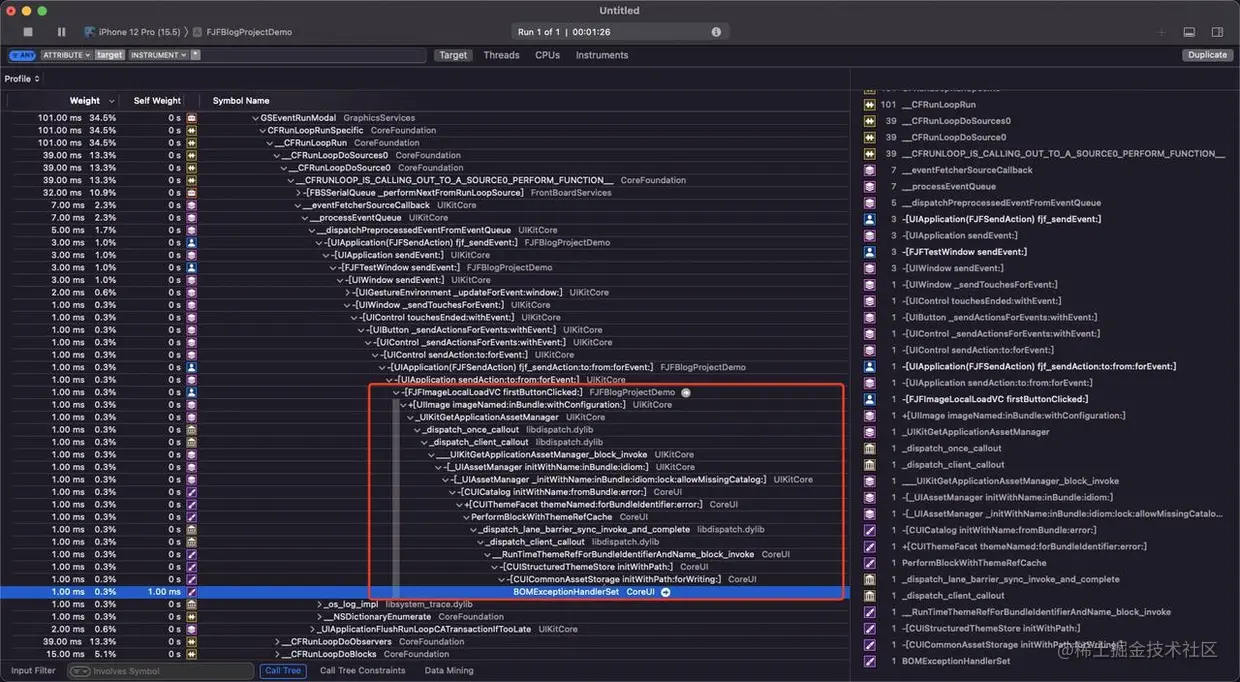The width and height of the screenshot is (1240, 682).
Task: Click user icon in -[FJFTestWindow sendEvent:] tree row
Action: point(192,267)
